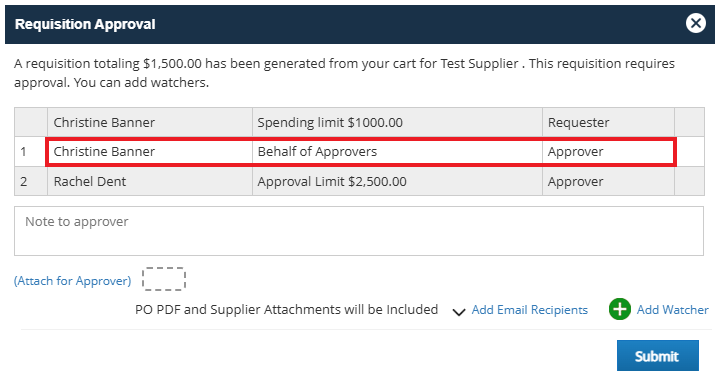Select the Rachel Dent approver row
Viewport: 716px width, 378px height.
(x=359, y=181)
